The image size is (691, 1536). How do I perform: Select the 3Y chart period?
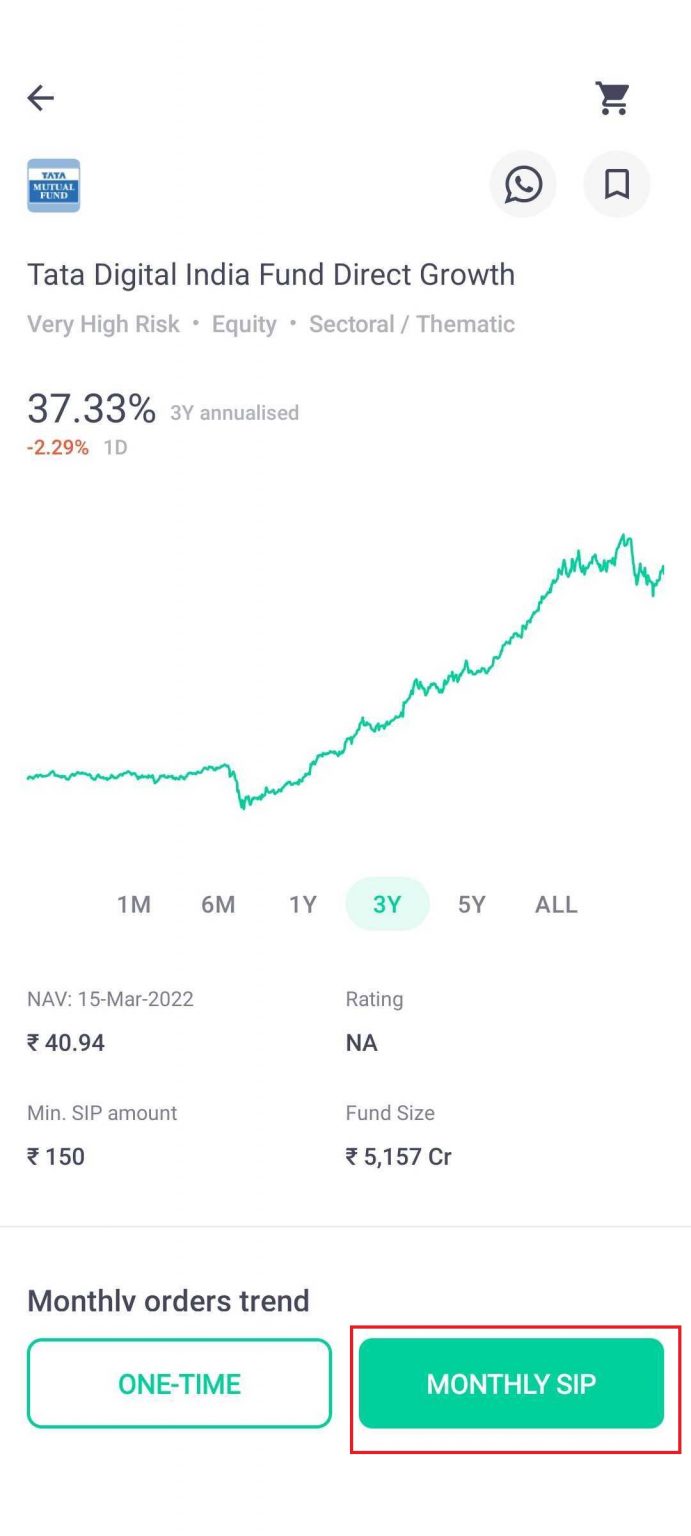pos(387,904)
